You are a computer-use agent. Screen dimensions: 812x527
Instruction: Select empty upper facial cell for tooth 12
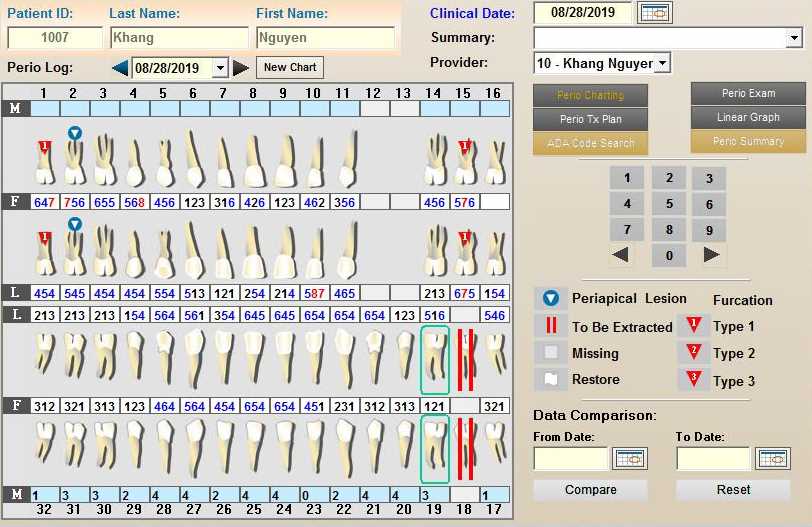point(374,202)
